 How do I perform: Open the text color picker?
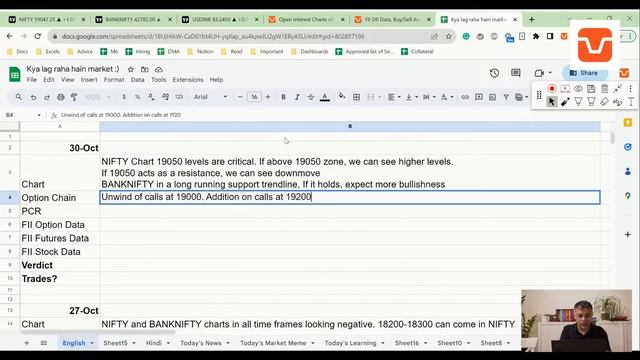[x=325, y=97]
